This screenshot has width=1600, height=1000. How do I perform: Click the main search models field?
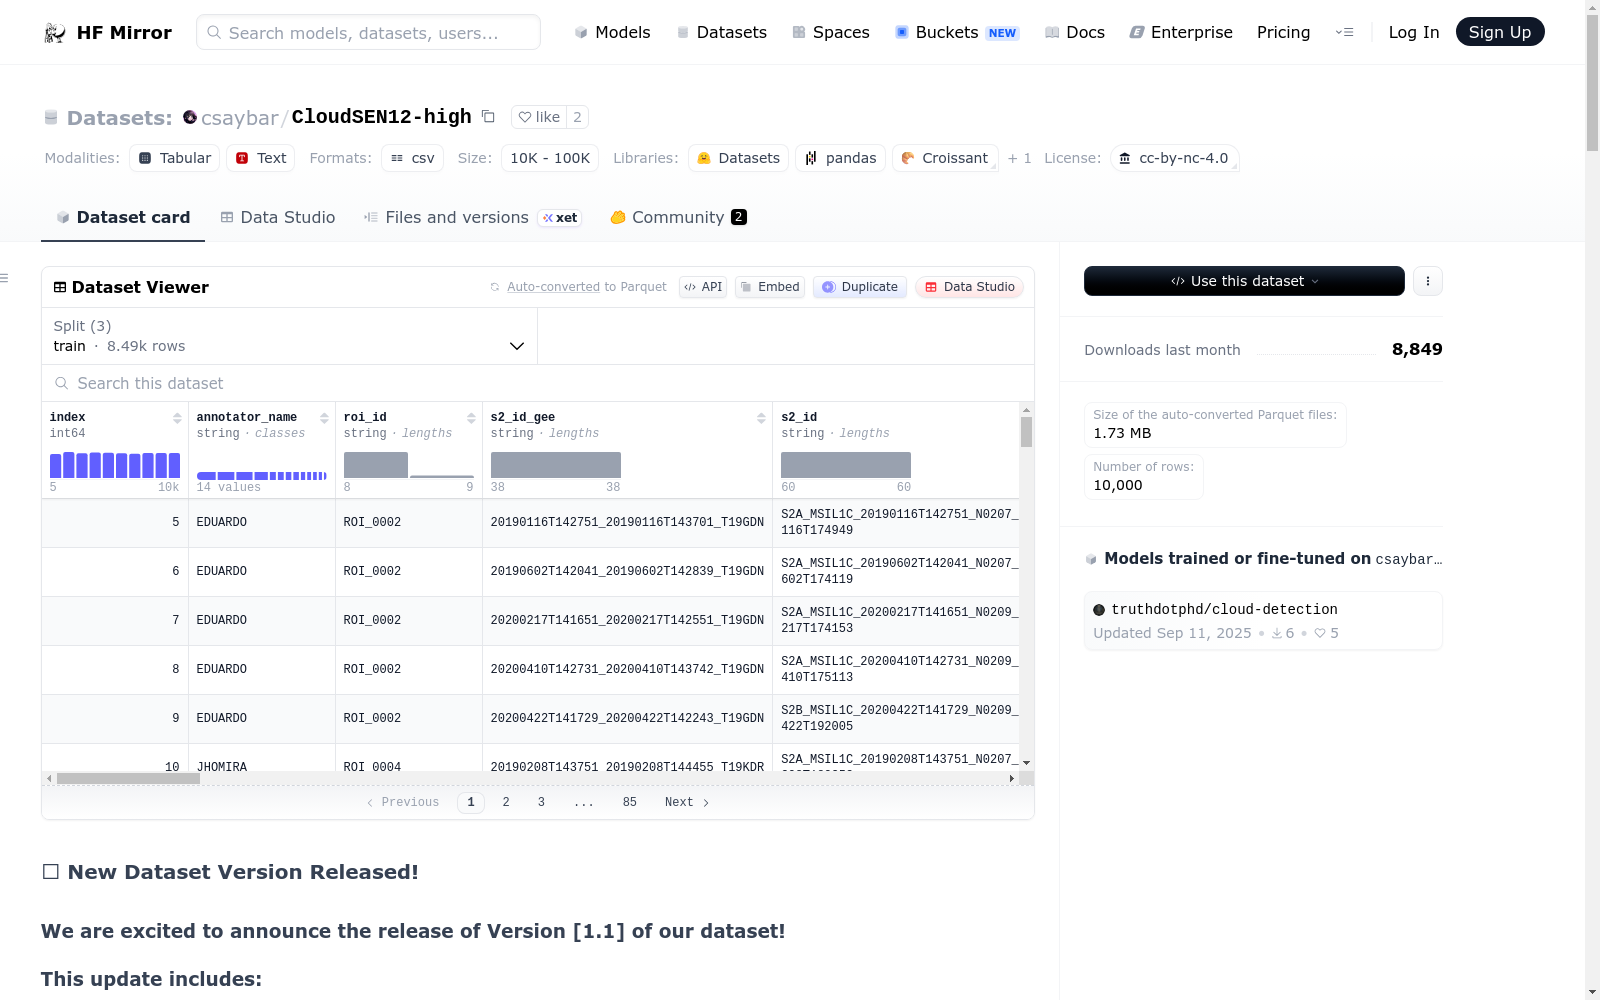tap(368, 32)
